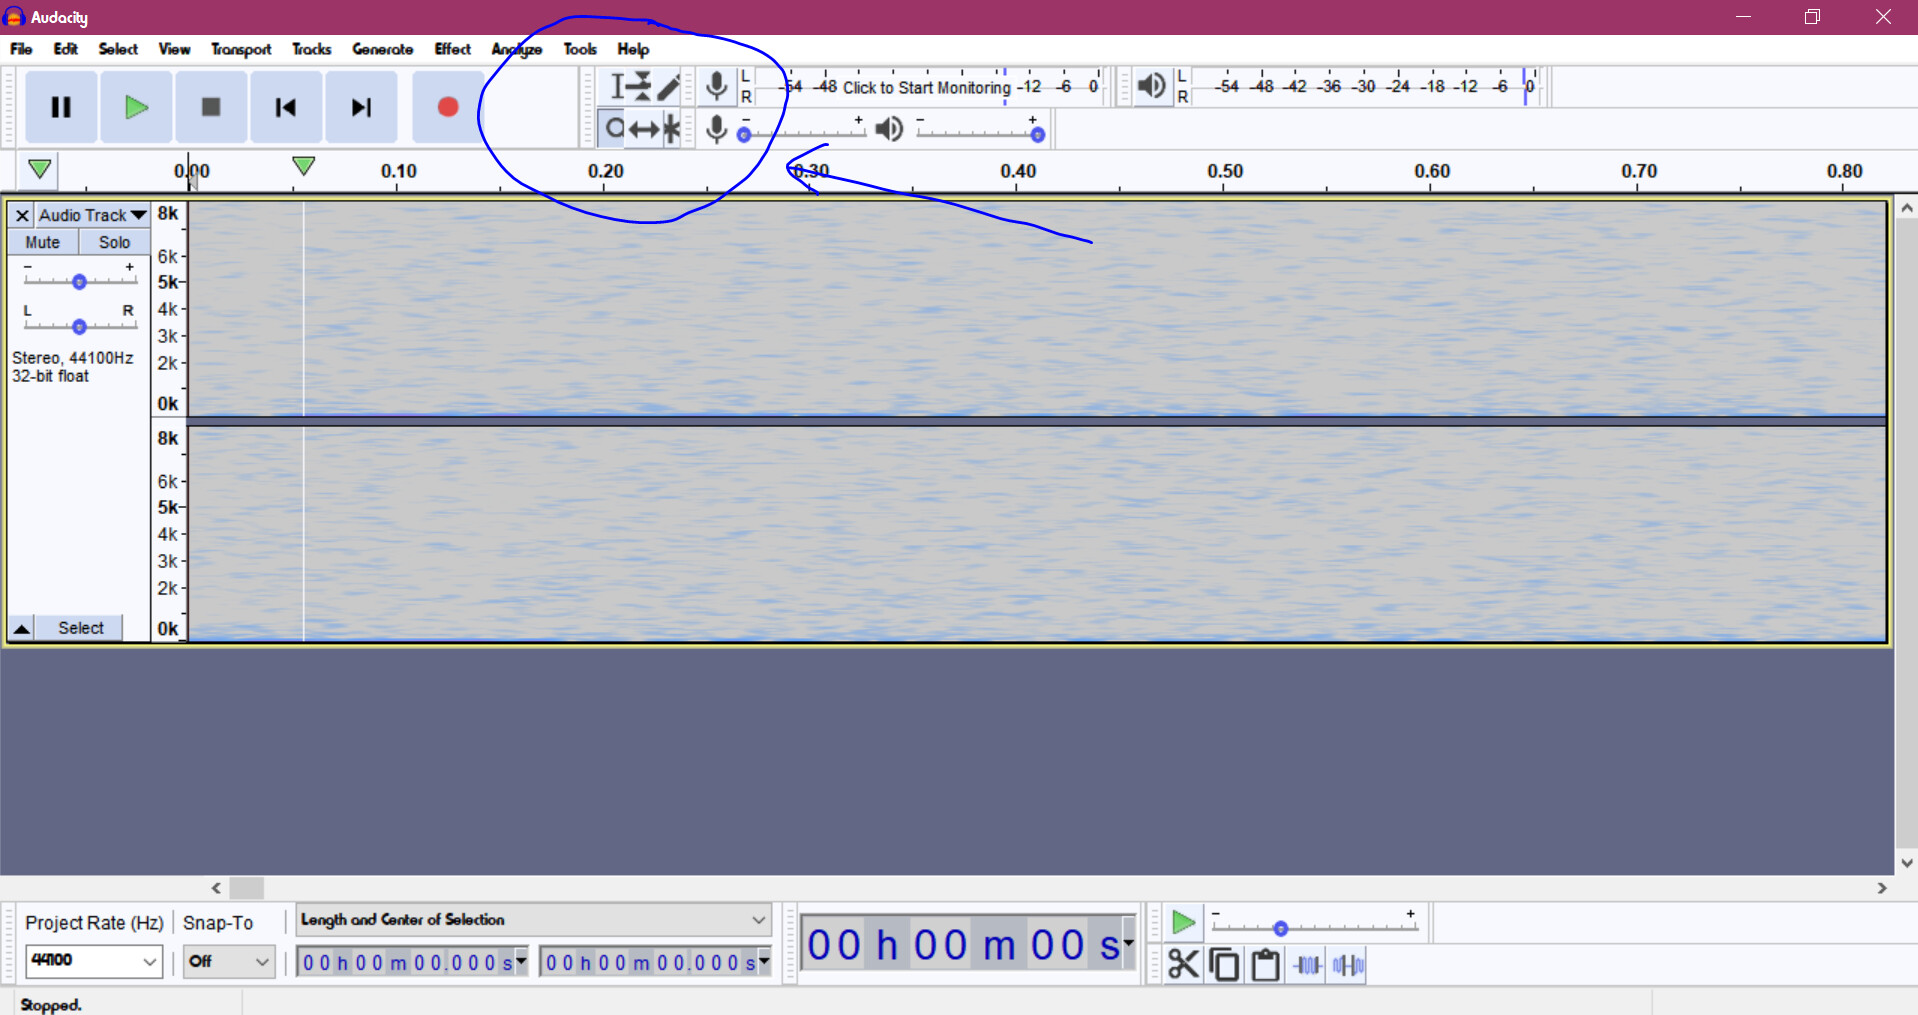Image resolution: width=1918 pixels, height=1015 pixels.
Task: Solo the Audio Track
Action: (x=114, y=242)
